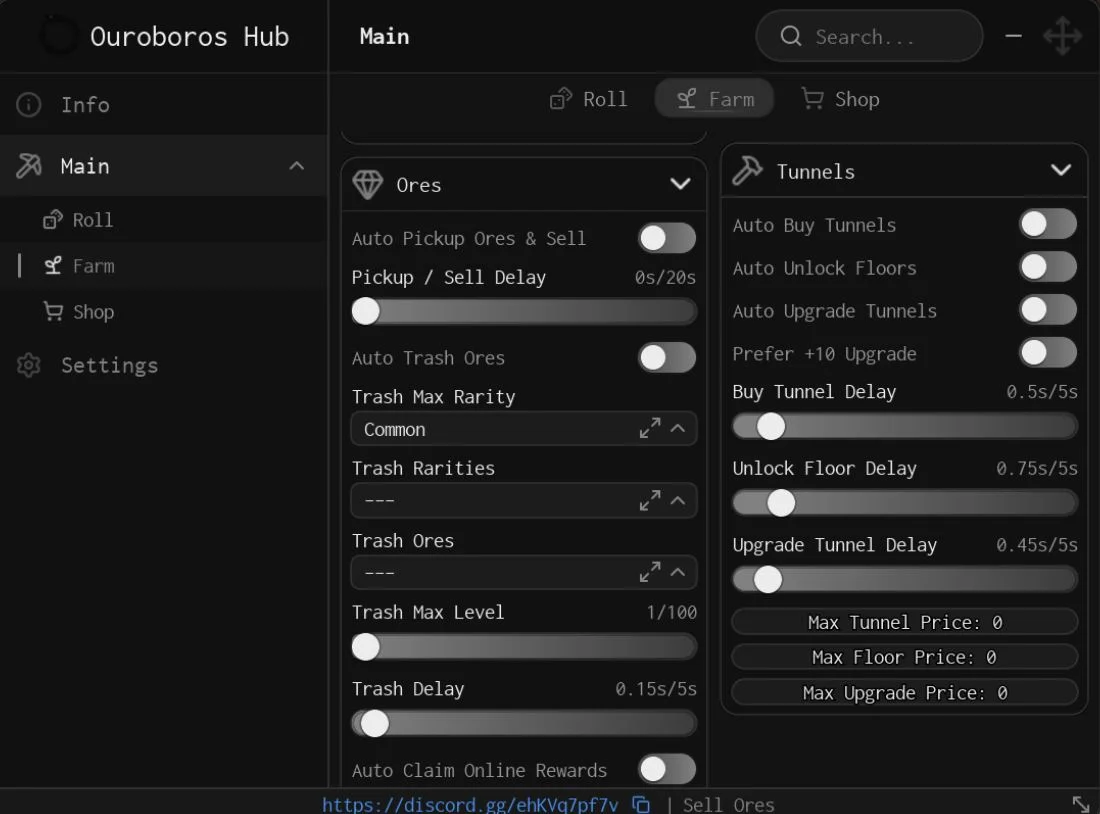Image resolution: width=1100 pixels, height=814 pixels.
Task: Click the diamond icon in Ores header
Action: click(368, 185)
